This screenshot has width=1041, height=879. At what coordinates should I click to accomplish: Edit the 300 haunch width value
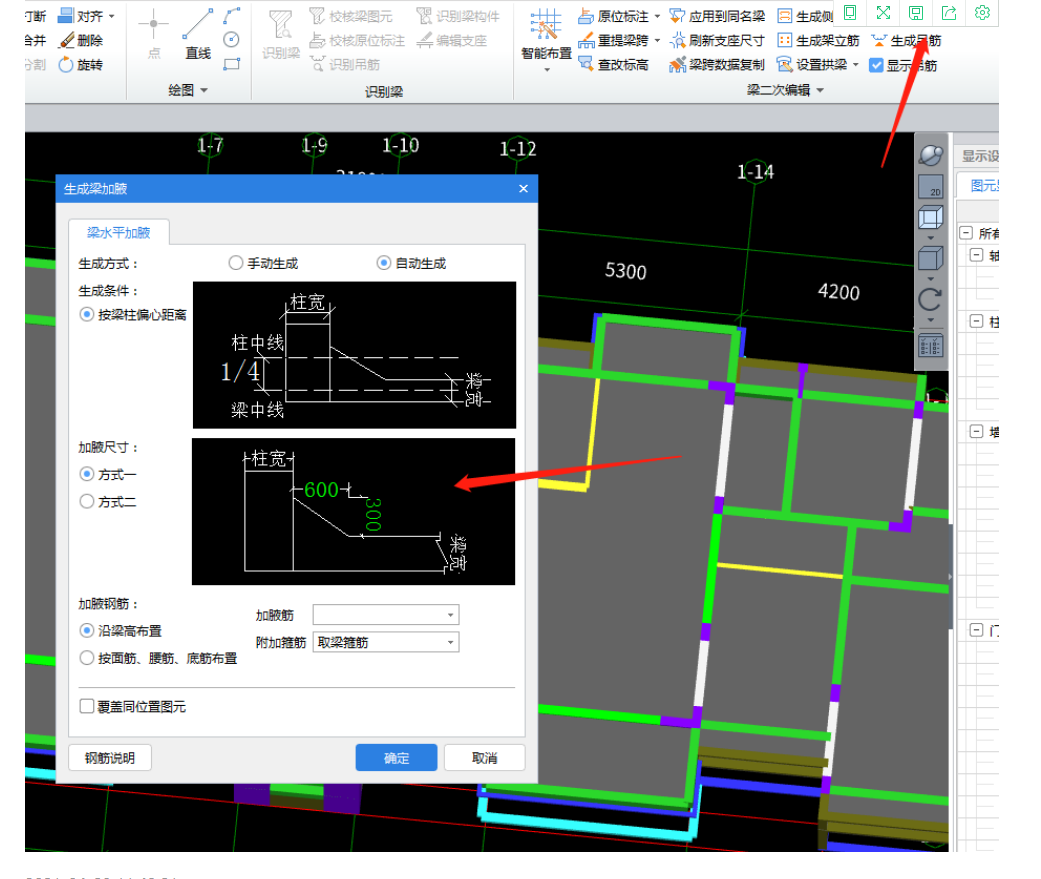[x=373, y=515]
